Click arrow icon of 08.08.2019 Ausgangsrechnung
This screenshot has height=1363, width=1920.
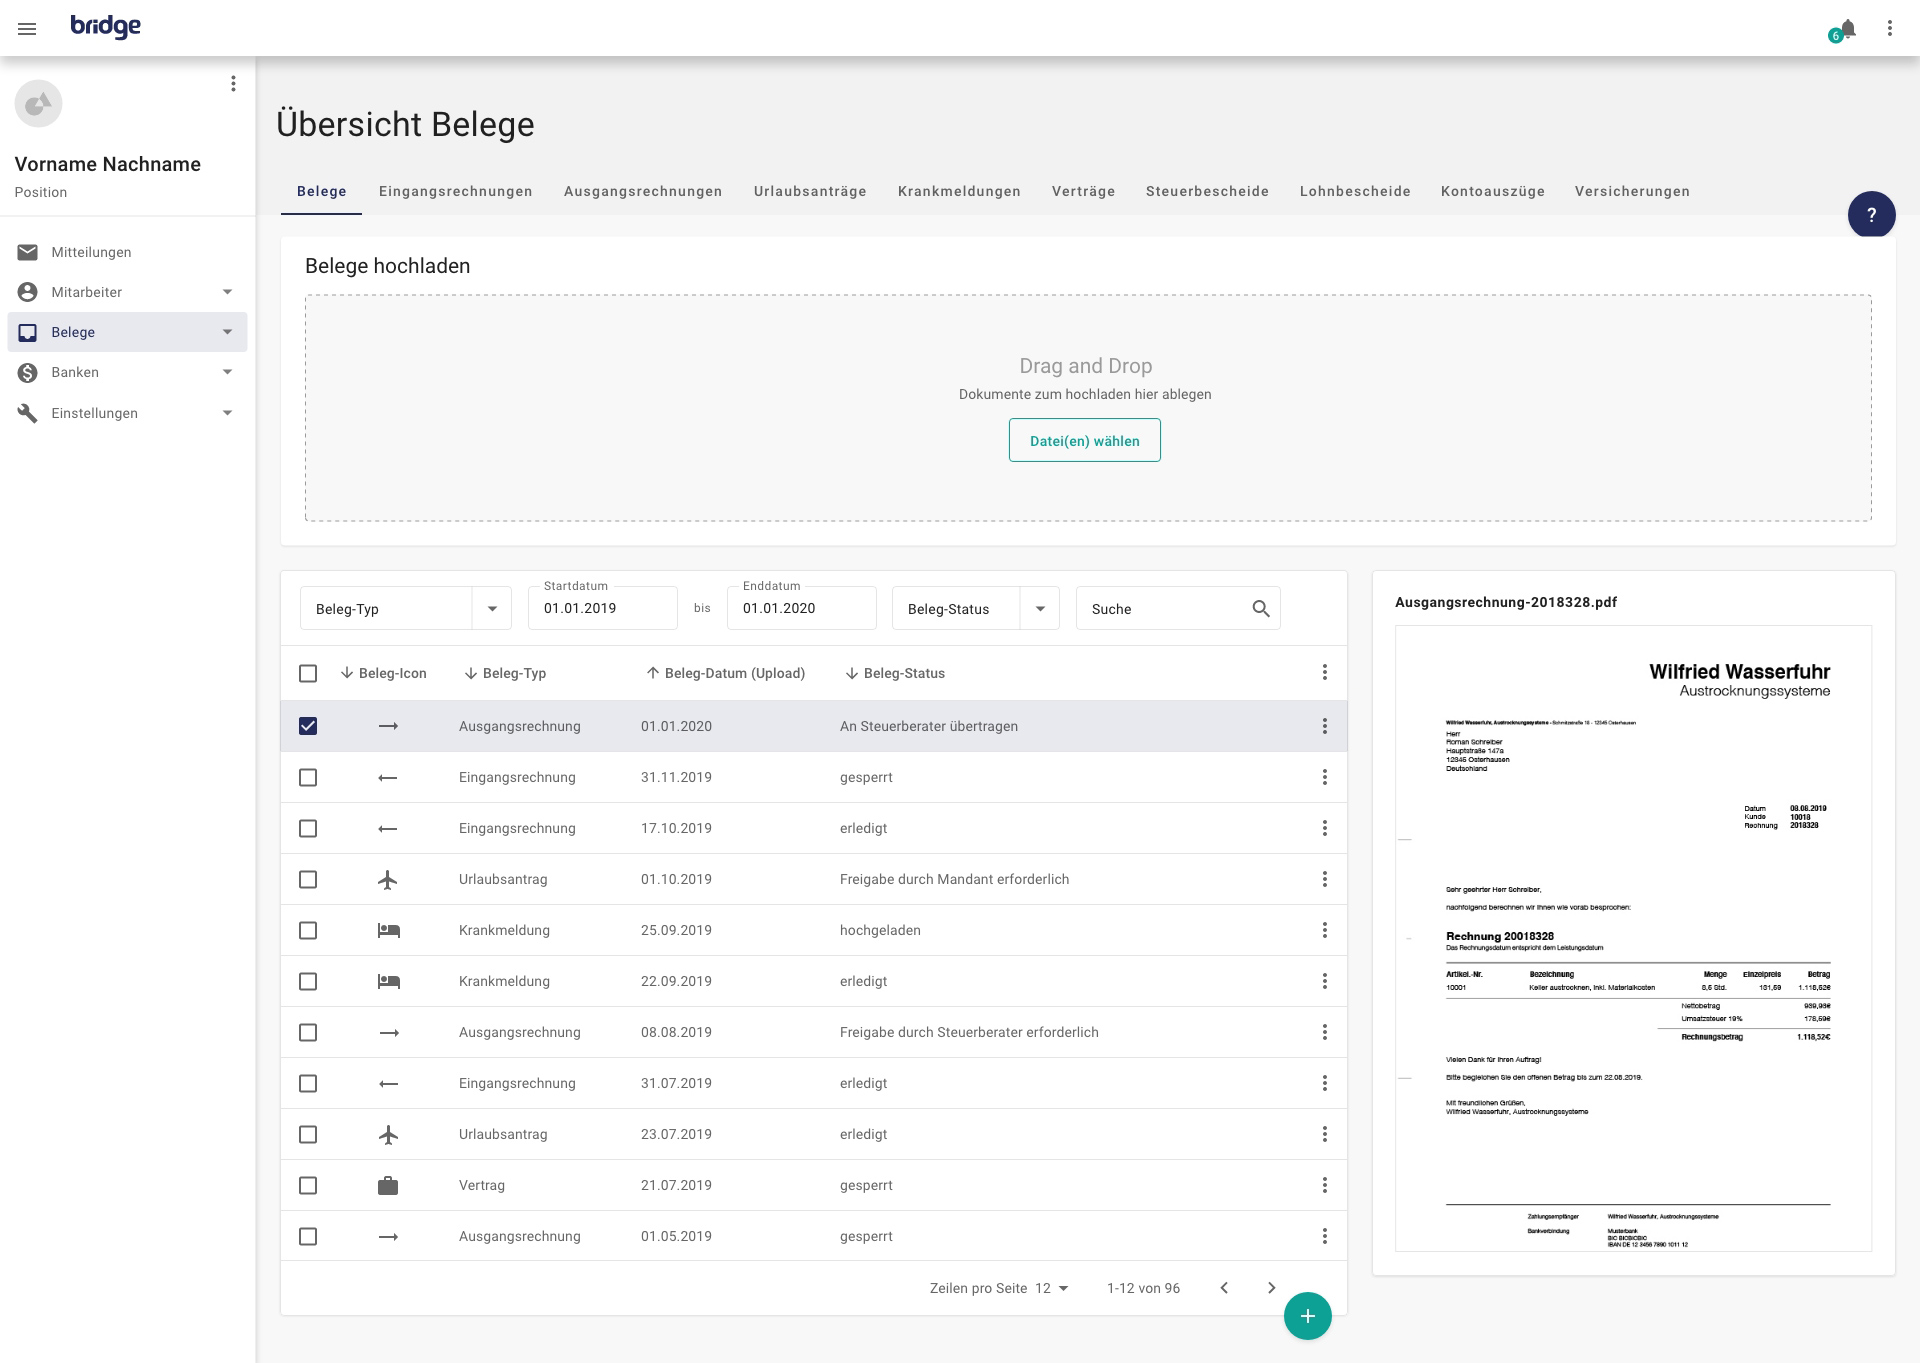(388, 1032)
